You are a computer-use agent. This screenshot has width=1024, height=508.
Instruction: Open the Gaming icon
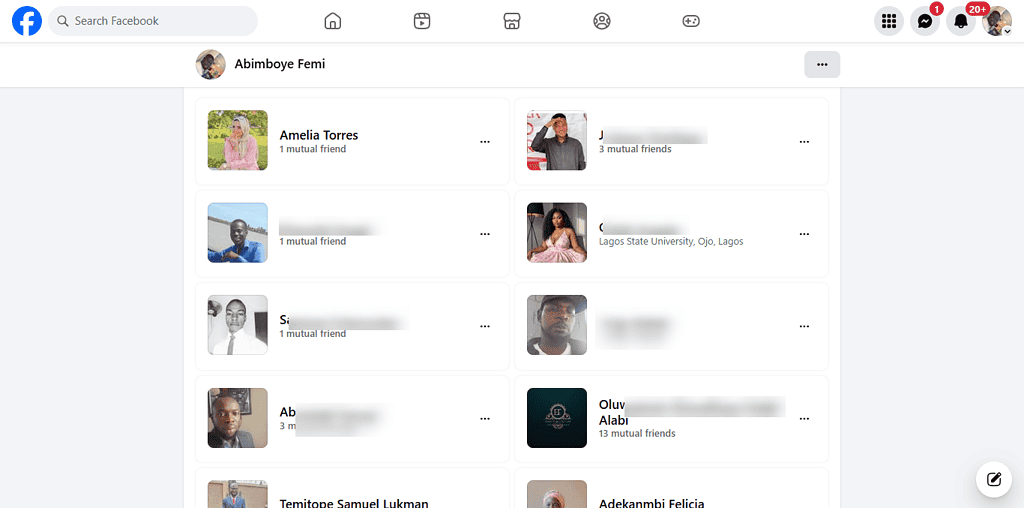(691, 21)
